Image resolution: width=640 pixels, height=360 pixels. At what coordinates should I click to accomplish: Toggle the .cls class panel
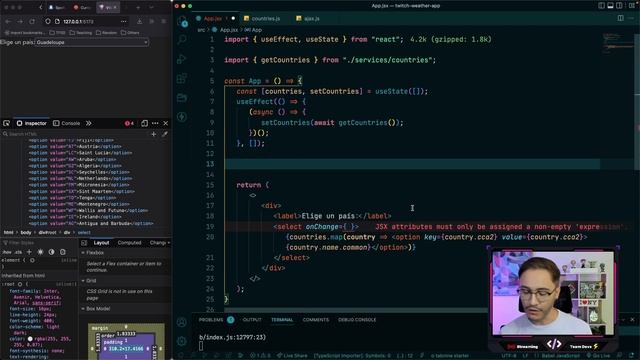[18, 252]
